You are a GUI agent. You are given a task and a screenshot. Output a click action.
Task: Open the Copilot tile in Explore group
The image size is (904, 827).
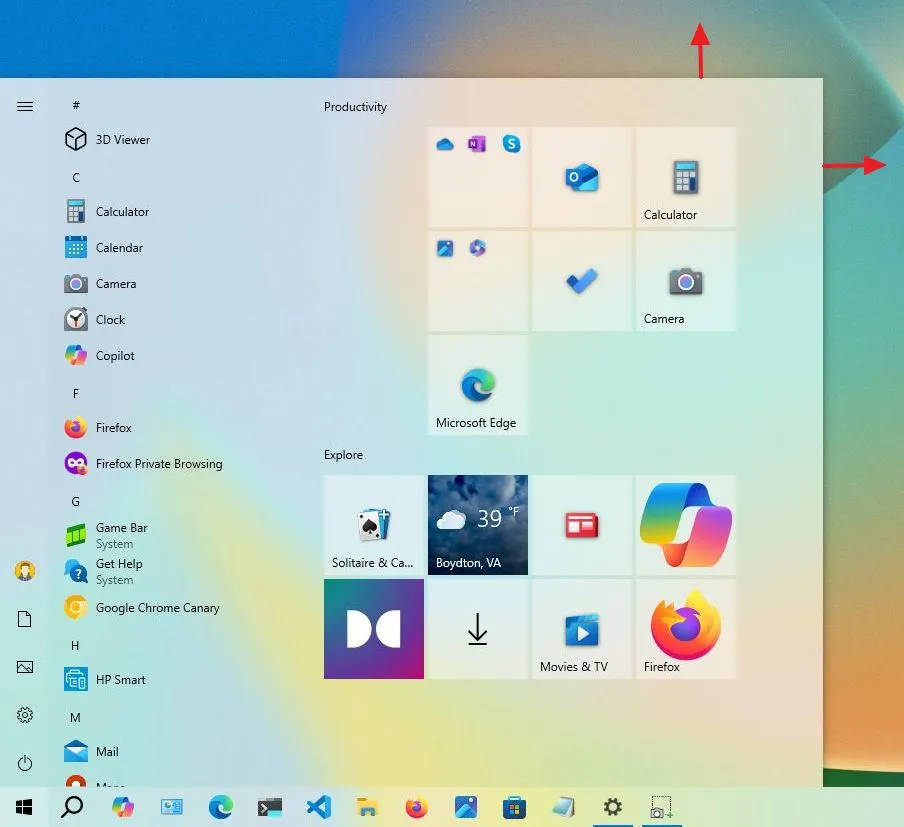click(x=685, y=525)
